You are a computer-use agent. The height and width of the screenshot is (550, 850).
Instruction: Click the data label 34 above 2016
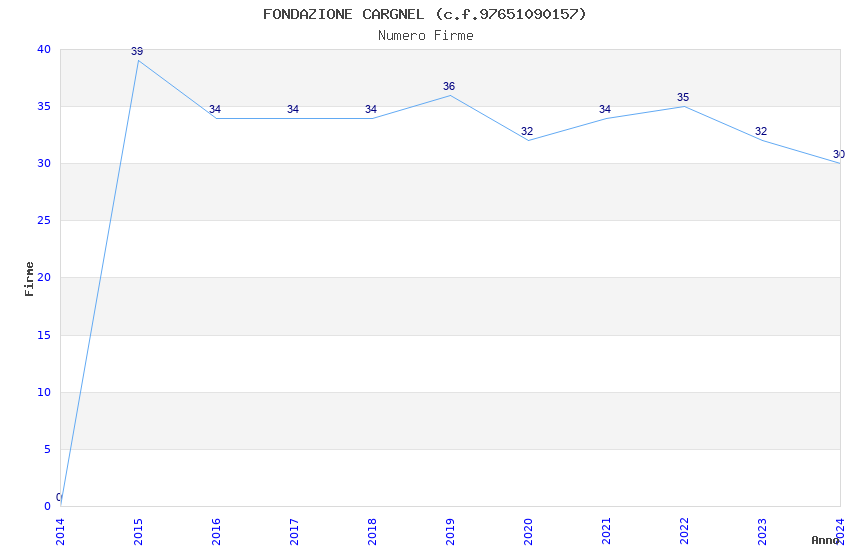tap(215, 109)
